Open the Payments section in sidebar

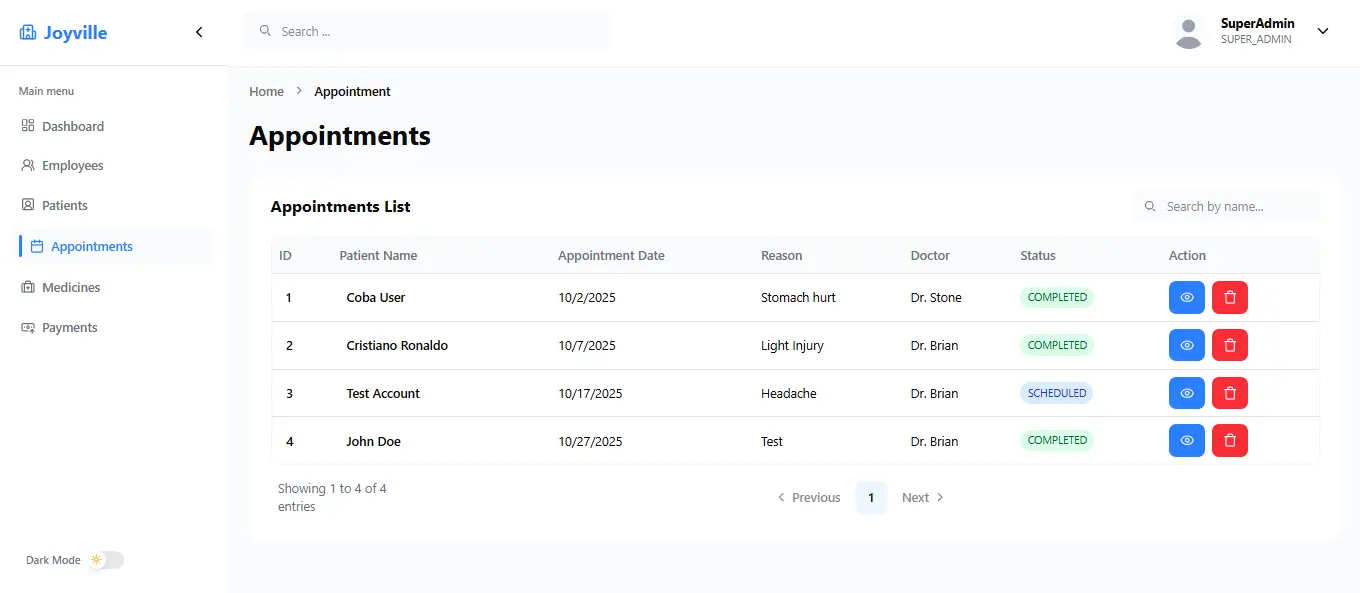click(69, 327)
